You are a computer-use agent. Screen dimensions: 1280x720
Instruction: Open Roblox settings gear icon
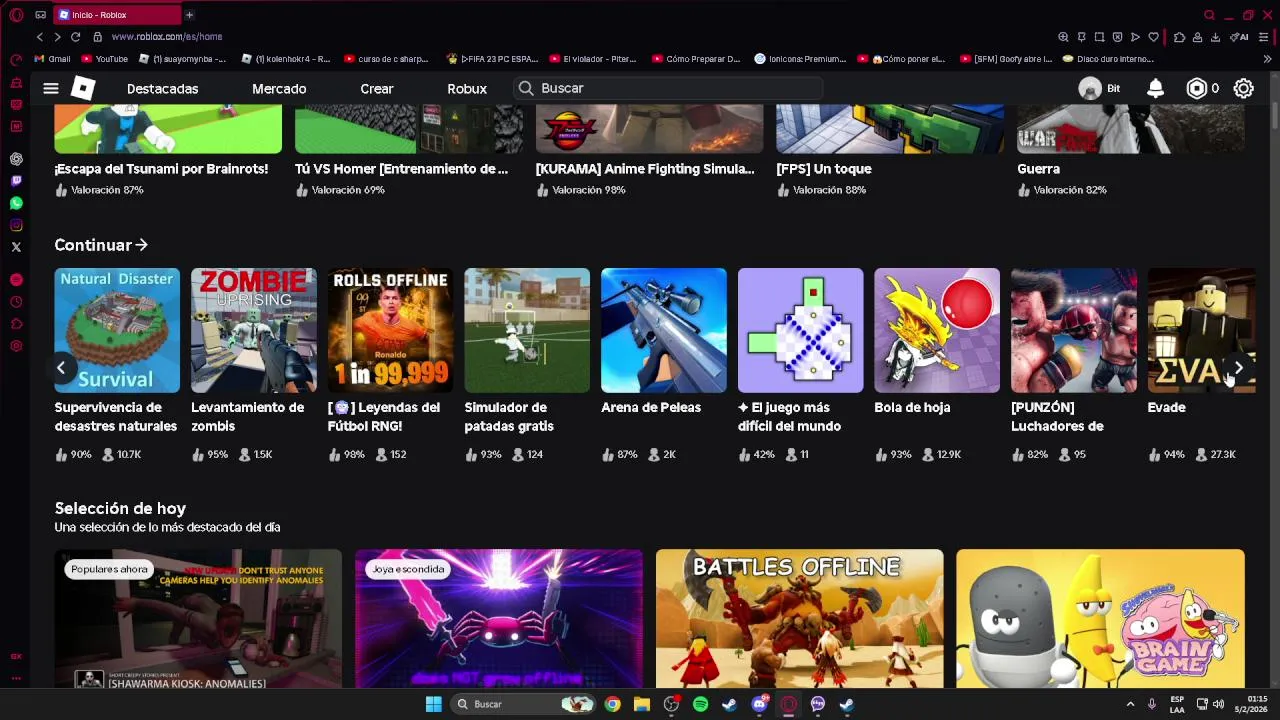[x=1243, y=88]
